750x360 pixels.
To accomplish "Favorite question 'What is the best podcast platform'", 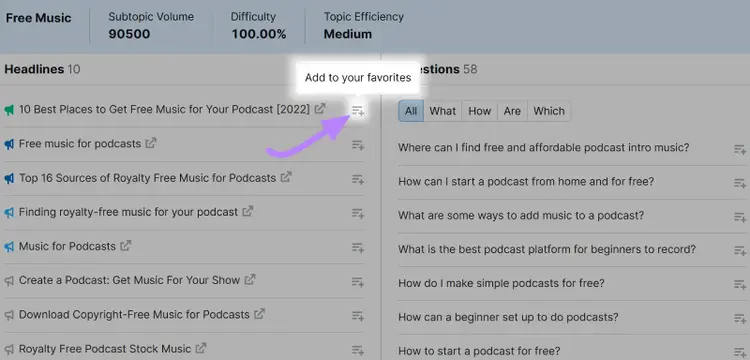I will pyautogui.click(x=740, y=251).
